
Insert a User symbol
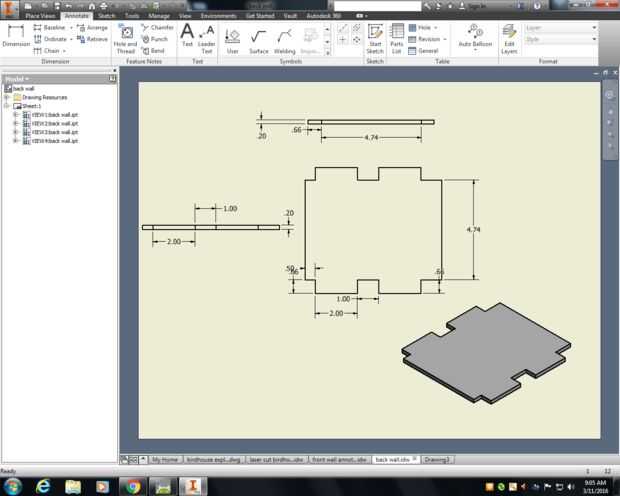(232, 41)
